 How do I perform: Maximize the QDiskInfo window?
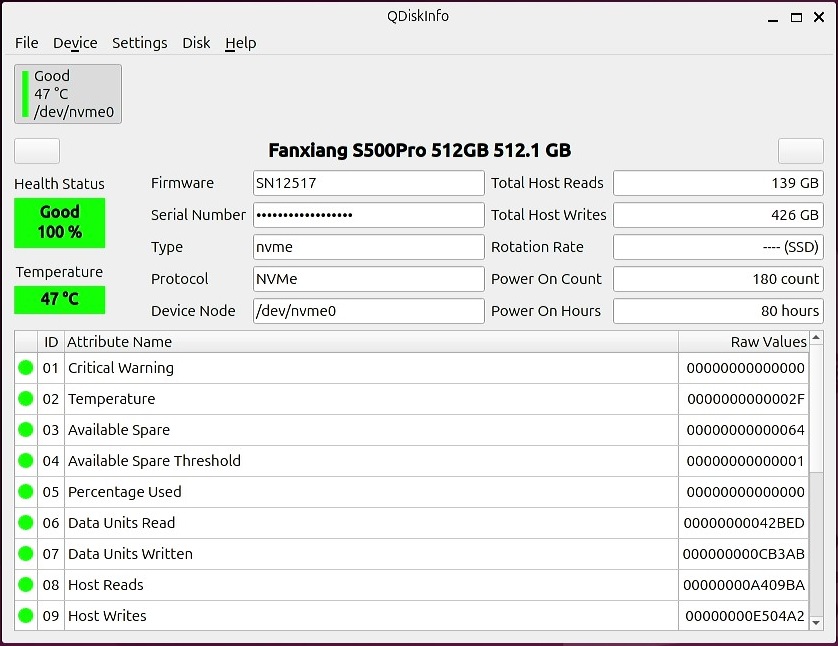(796, 18)
